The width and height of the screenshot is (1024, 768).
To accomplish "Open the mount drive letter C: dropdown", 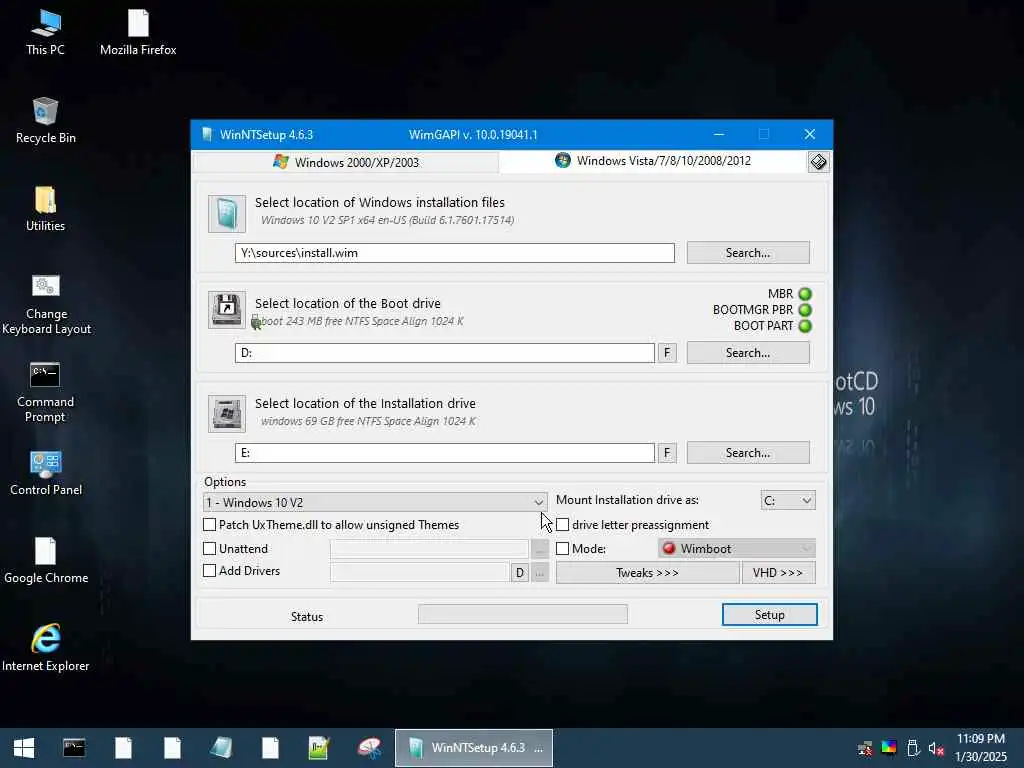I will pos(788,500).
